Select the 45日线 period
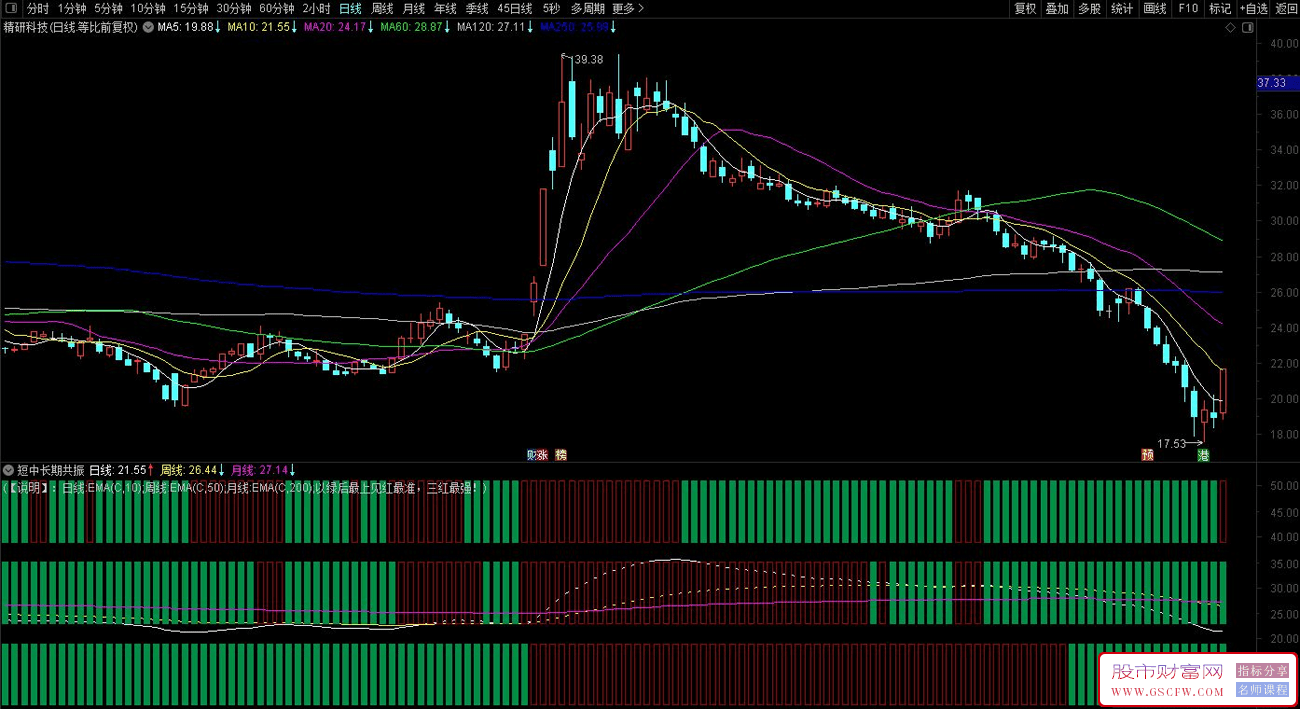Viewport: 1300px width, 709px height. click(x=514, y=8)
